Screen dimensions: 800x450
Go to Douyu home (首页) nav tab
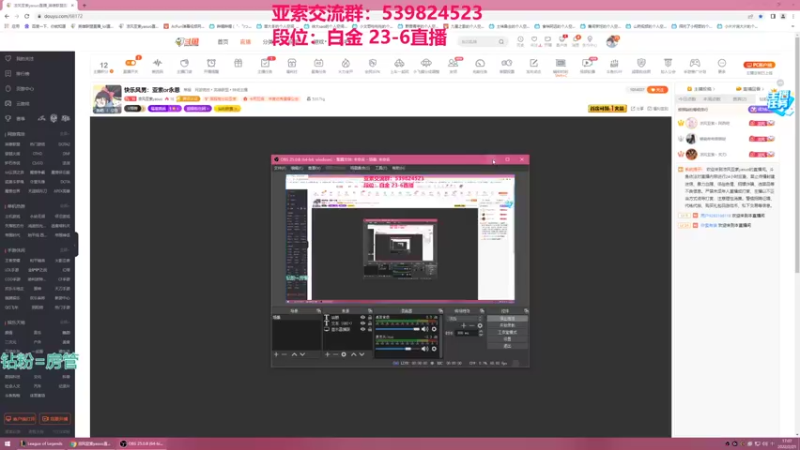pyautogui.click(x=223, y=42)
